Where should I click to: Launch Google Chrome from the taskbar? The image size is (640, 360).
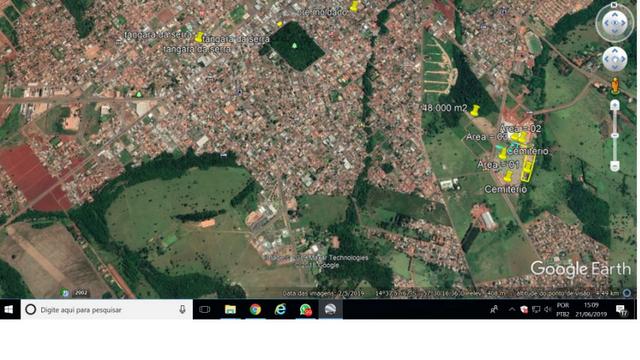coord(256,310)
